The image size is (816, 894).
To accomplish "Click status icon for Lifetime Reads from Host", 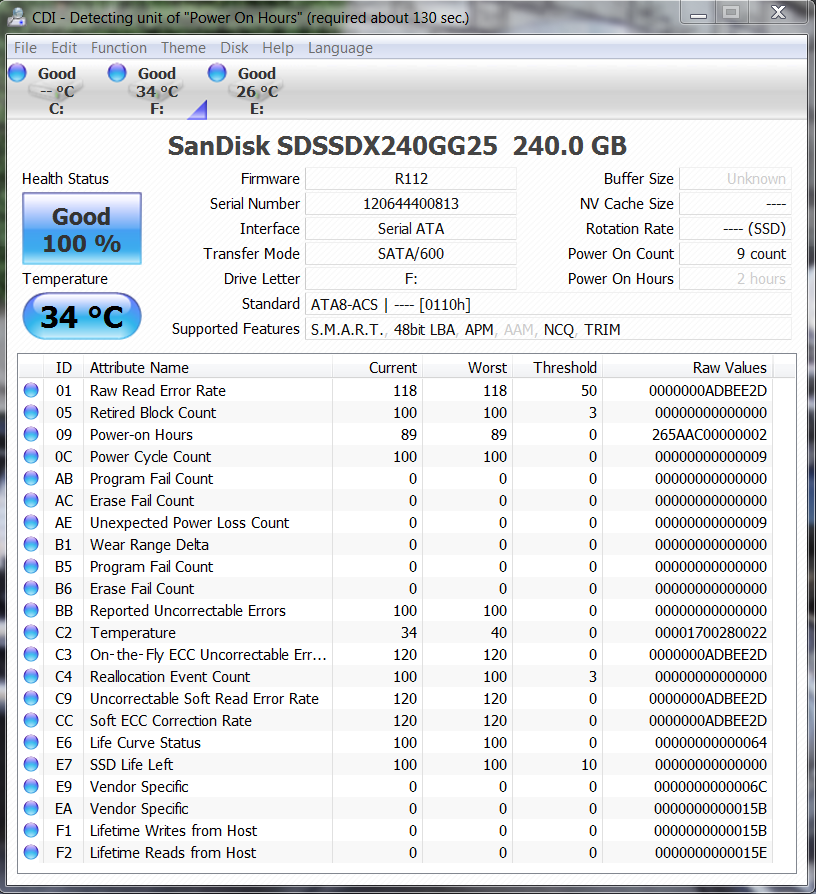I will [32, 853].
